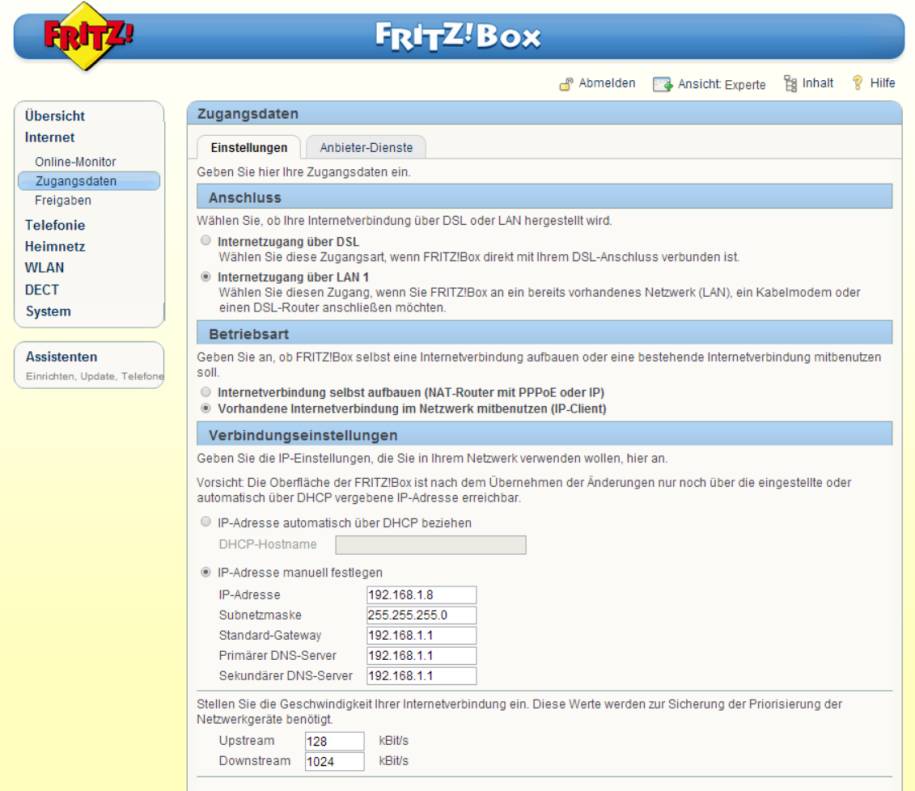Switch view via Ansicht: Experte link

pos(721,85)
